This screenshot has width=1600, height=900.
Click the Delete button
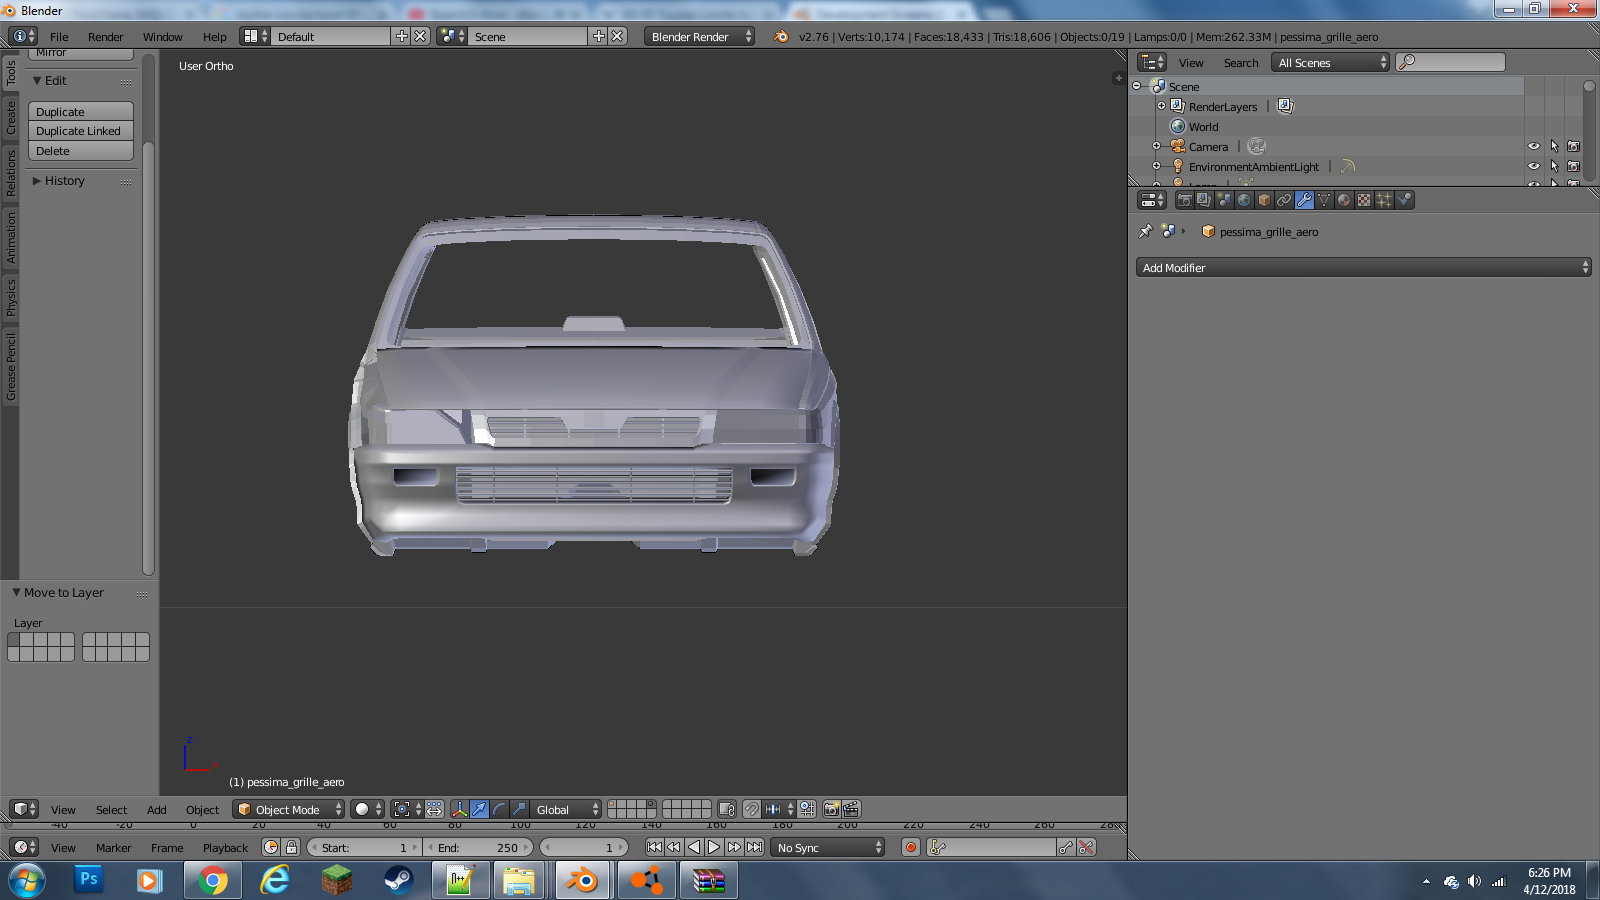click(80, 151)
